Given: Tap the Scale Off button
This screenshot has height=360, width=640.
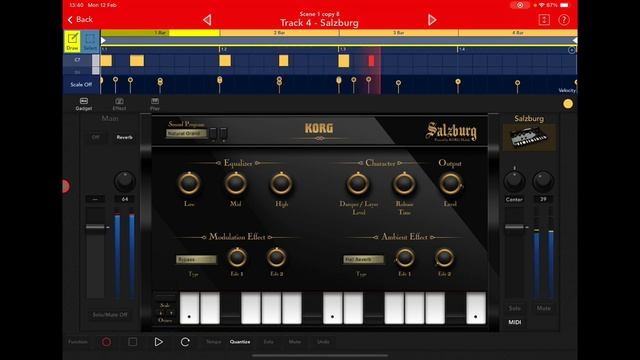Looking at the screenshot, I should 81,84.
